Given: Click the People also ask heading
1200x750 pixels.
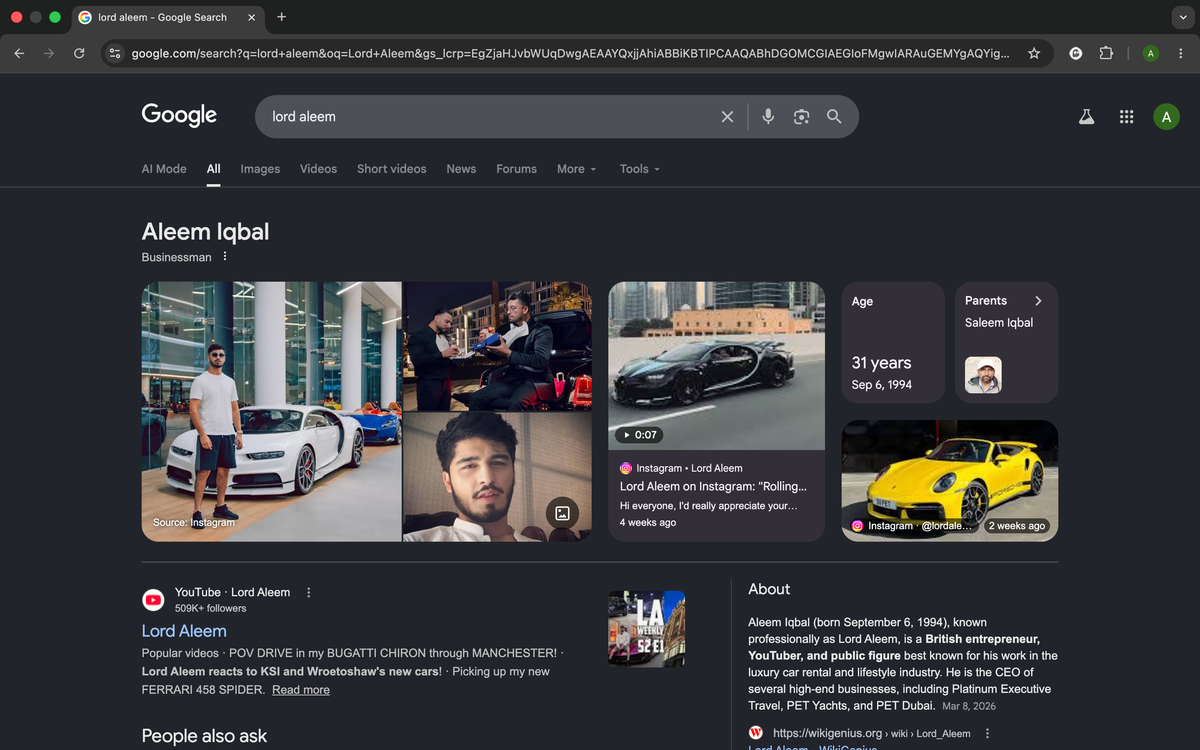Looking at the screenshot, I should point(205,736).
